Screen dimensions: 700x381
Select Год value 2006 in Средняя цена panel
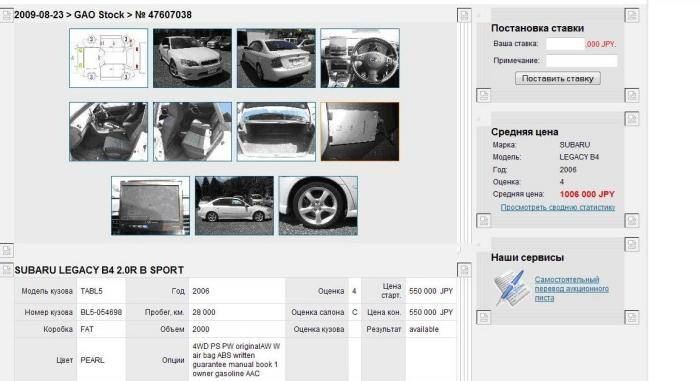568,170
